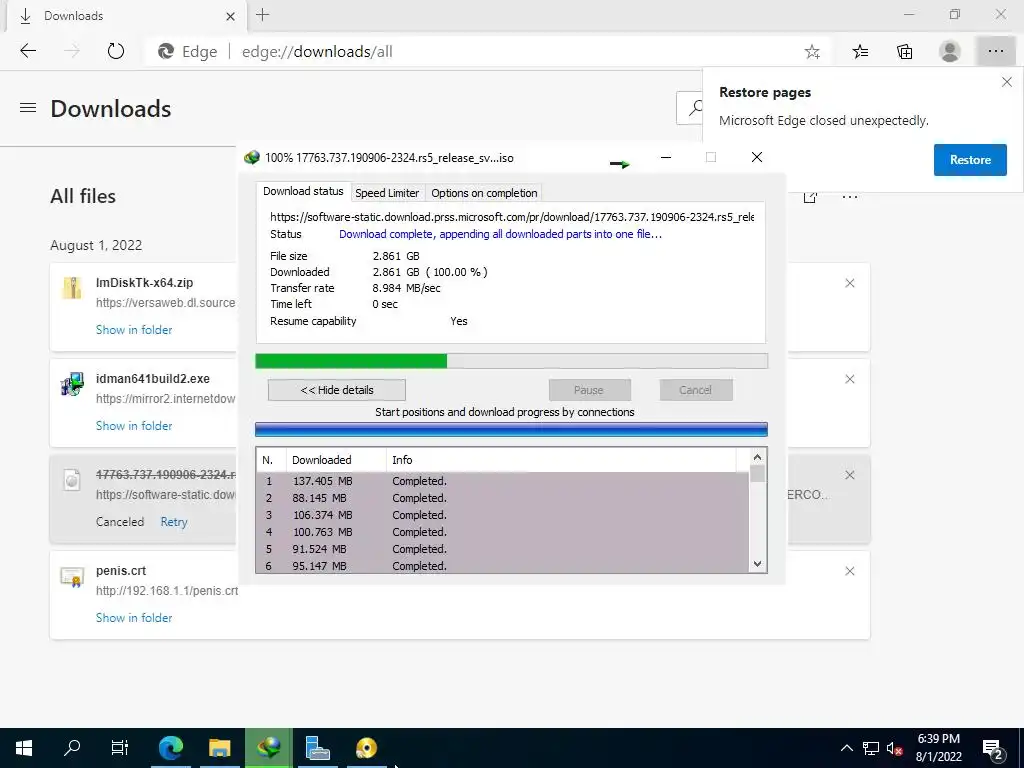Add this page to favorites star
Viewport: 1024px width, 768px height.
[x=812, y=52]
